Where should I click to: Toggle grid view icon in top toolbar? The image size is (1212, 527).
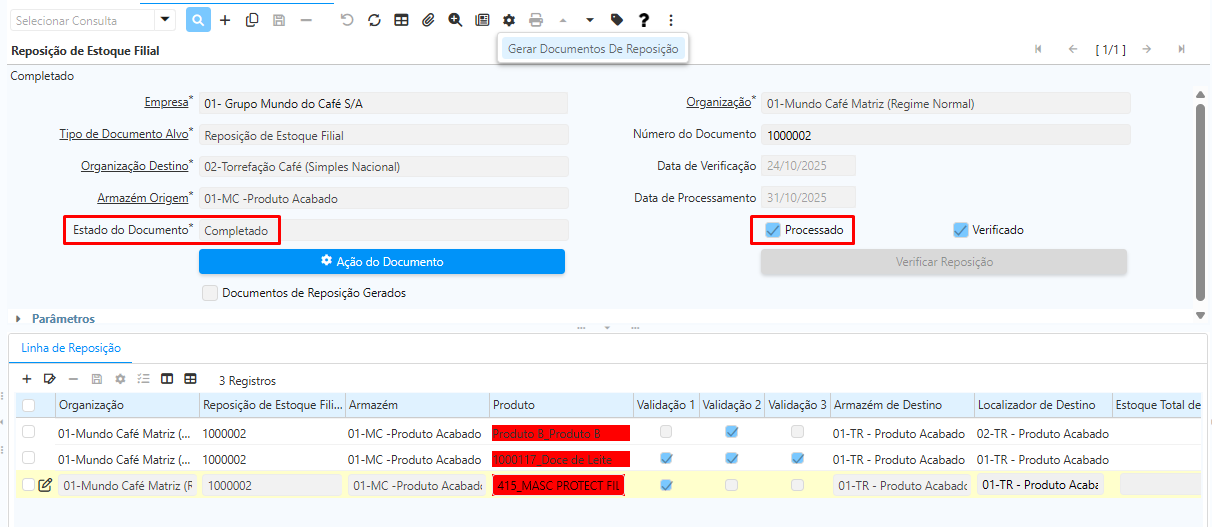point(401,20)
